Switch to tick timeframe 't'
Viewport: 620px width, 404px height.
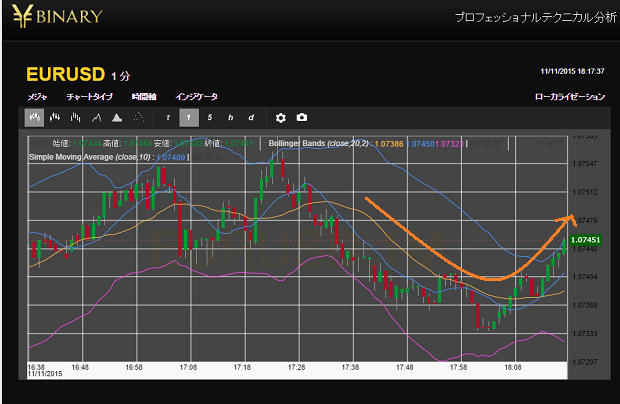pyautogui.click(x=168, y=118)
